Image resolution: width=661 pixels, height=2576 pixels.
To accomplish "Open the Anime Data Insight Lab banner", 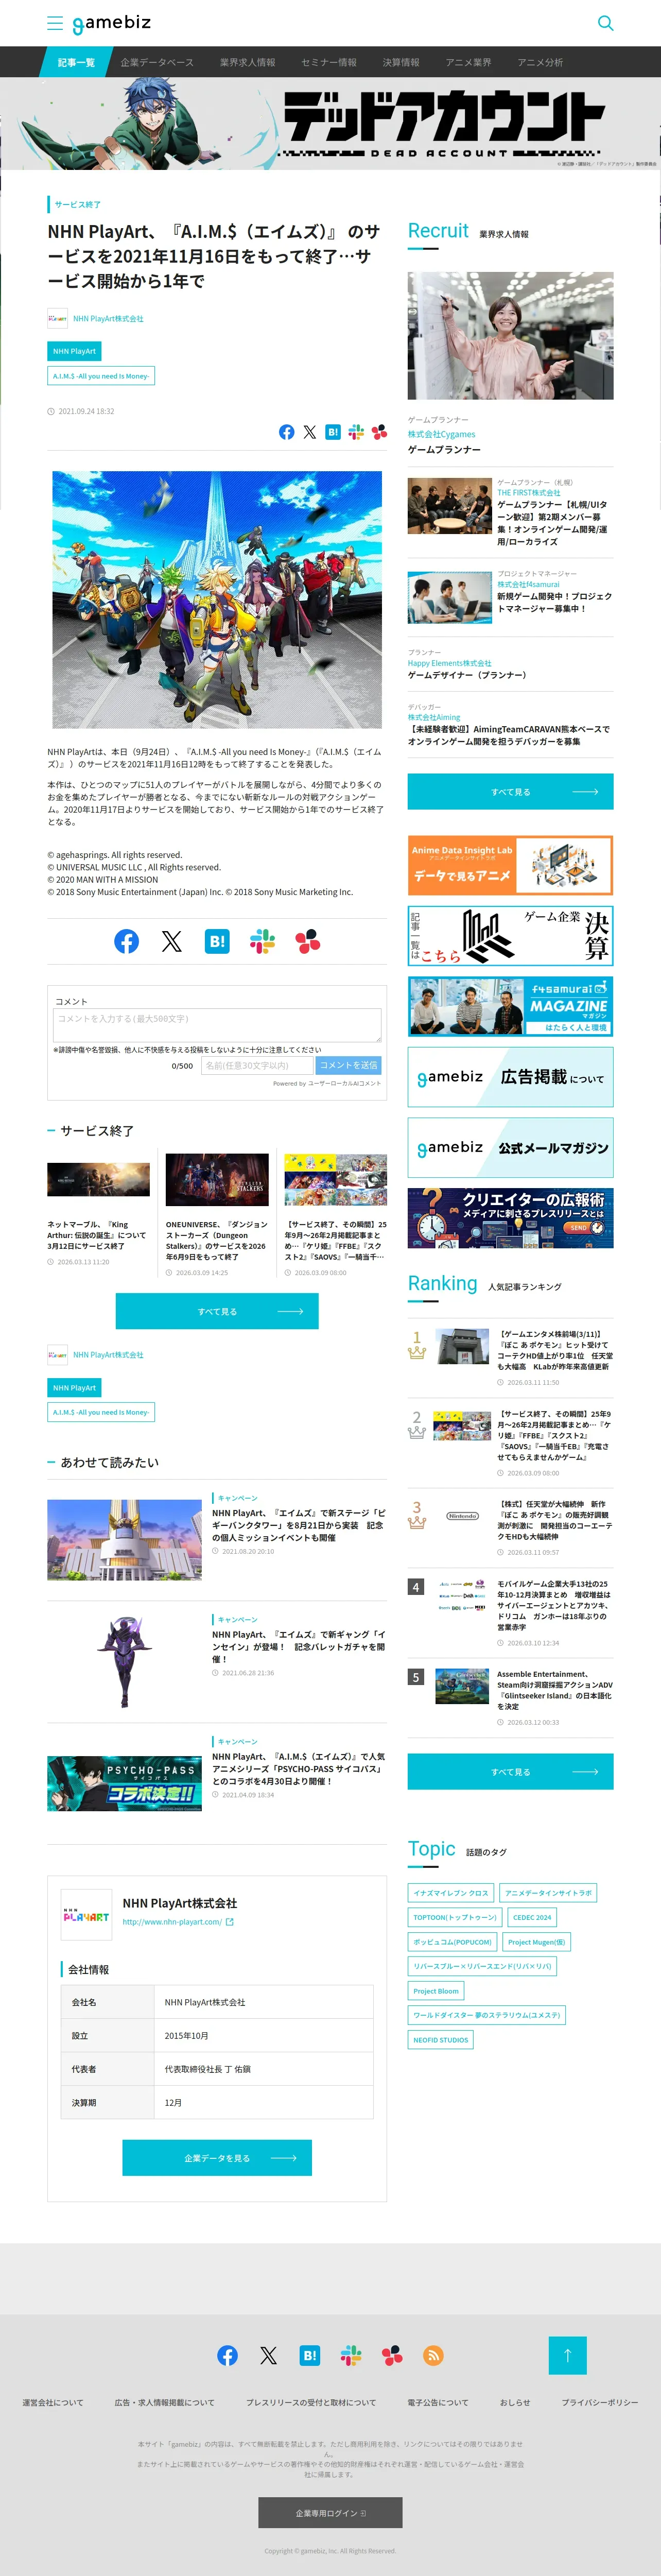I will (x=510, y=865).
